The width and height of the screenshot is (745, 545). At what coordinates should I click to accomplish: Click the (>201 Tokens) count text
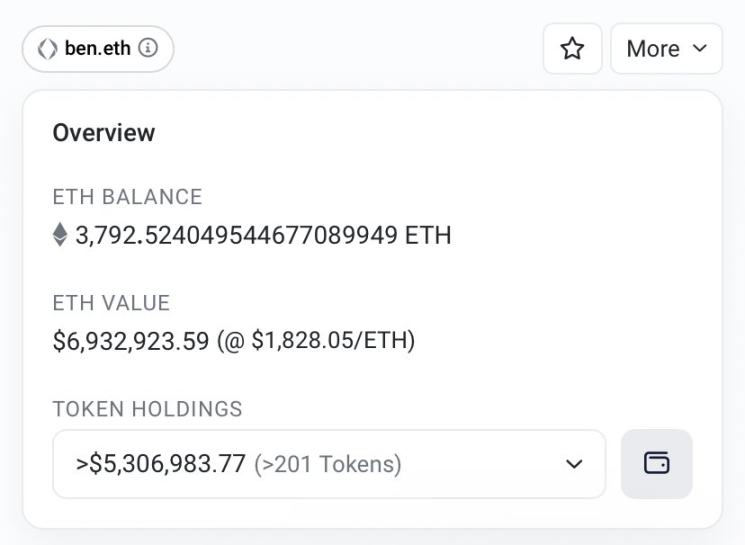coord(327,464)
